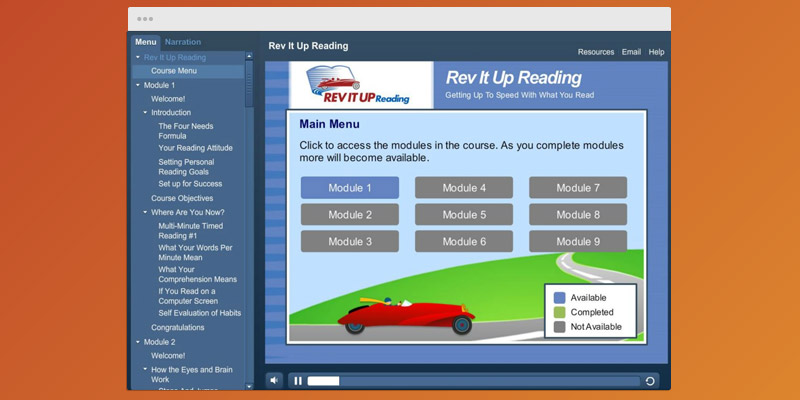Switch to the Narration tab
The image size is (800, 400).
(x=183, y=42)
